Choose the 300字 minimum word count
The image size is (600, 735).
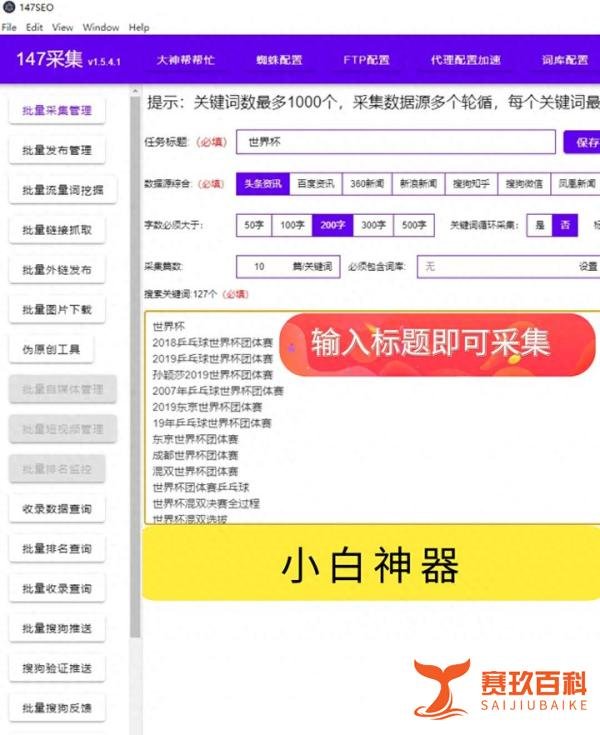click(x=374, y=225)
